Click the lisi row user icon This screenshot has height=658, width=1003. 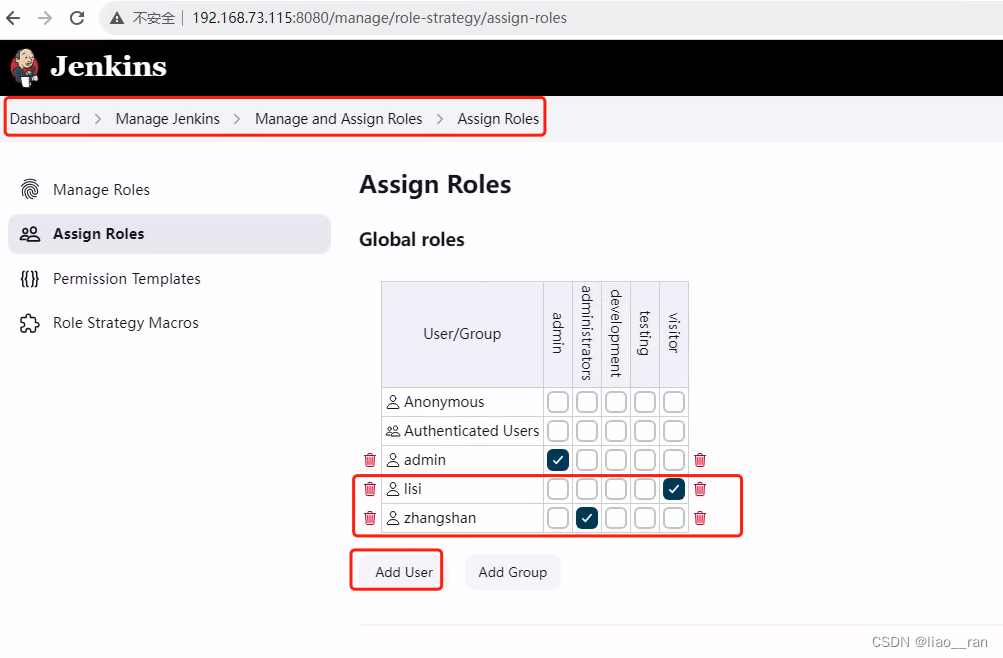click(x=393, y=489)
